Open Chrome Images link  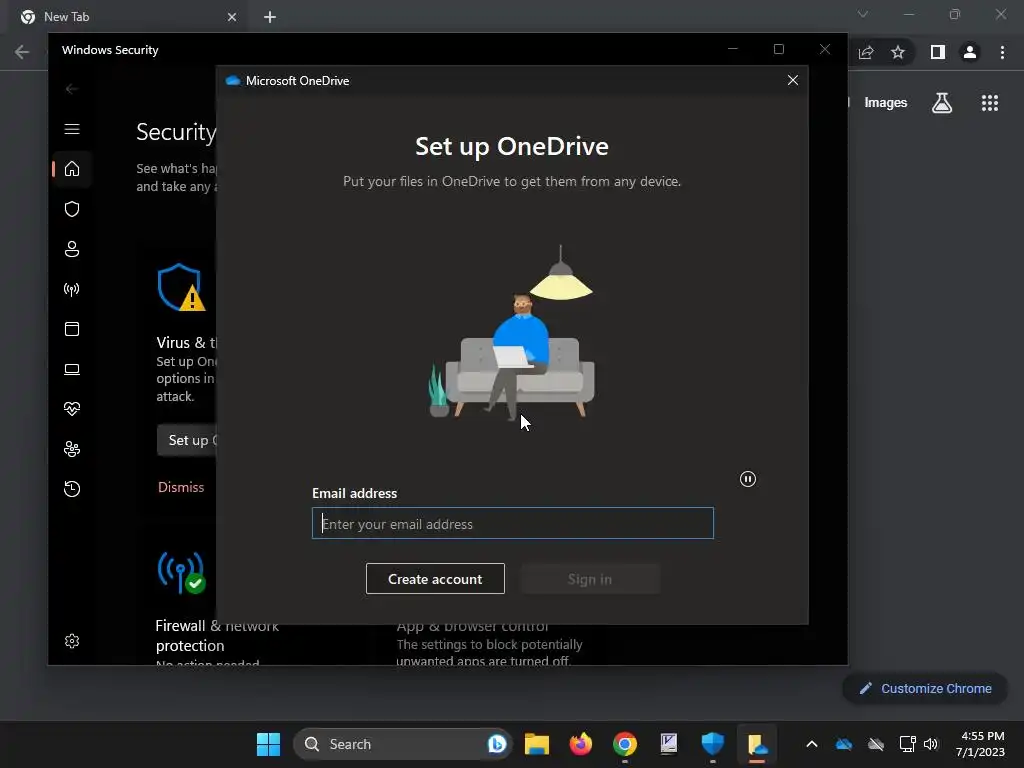(x=886, y=103)
